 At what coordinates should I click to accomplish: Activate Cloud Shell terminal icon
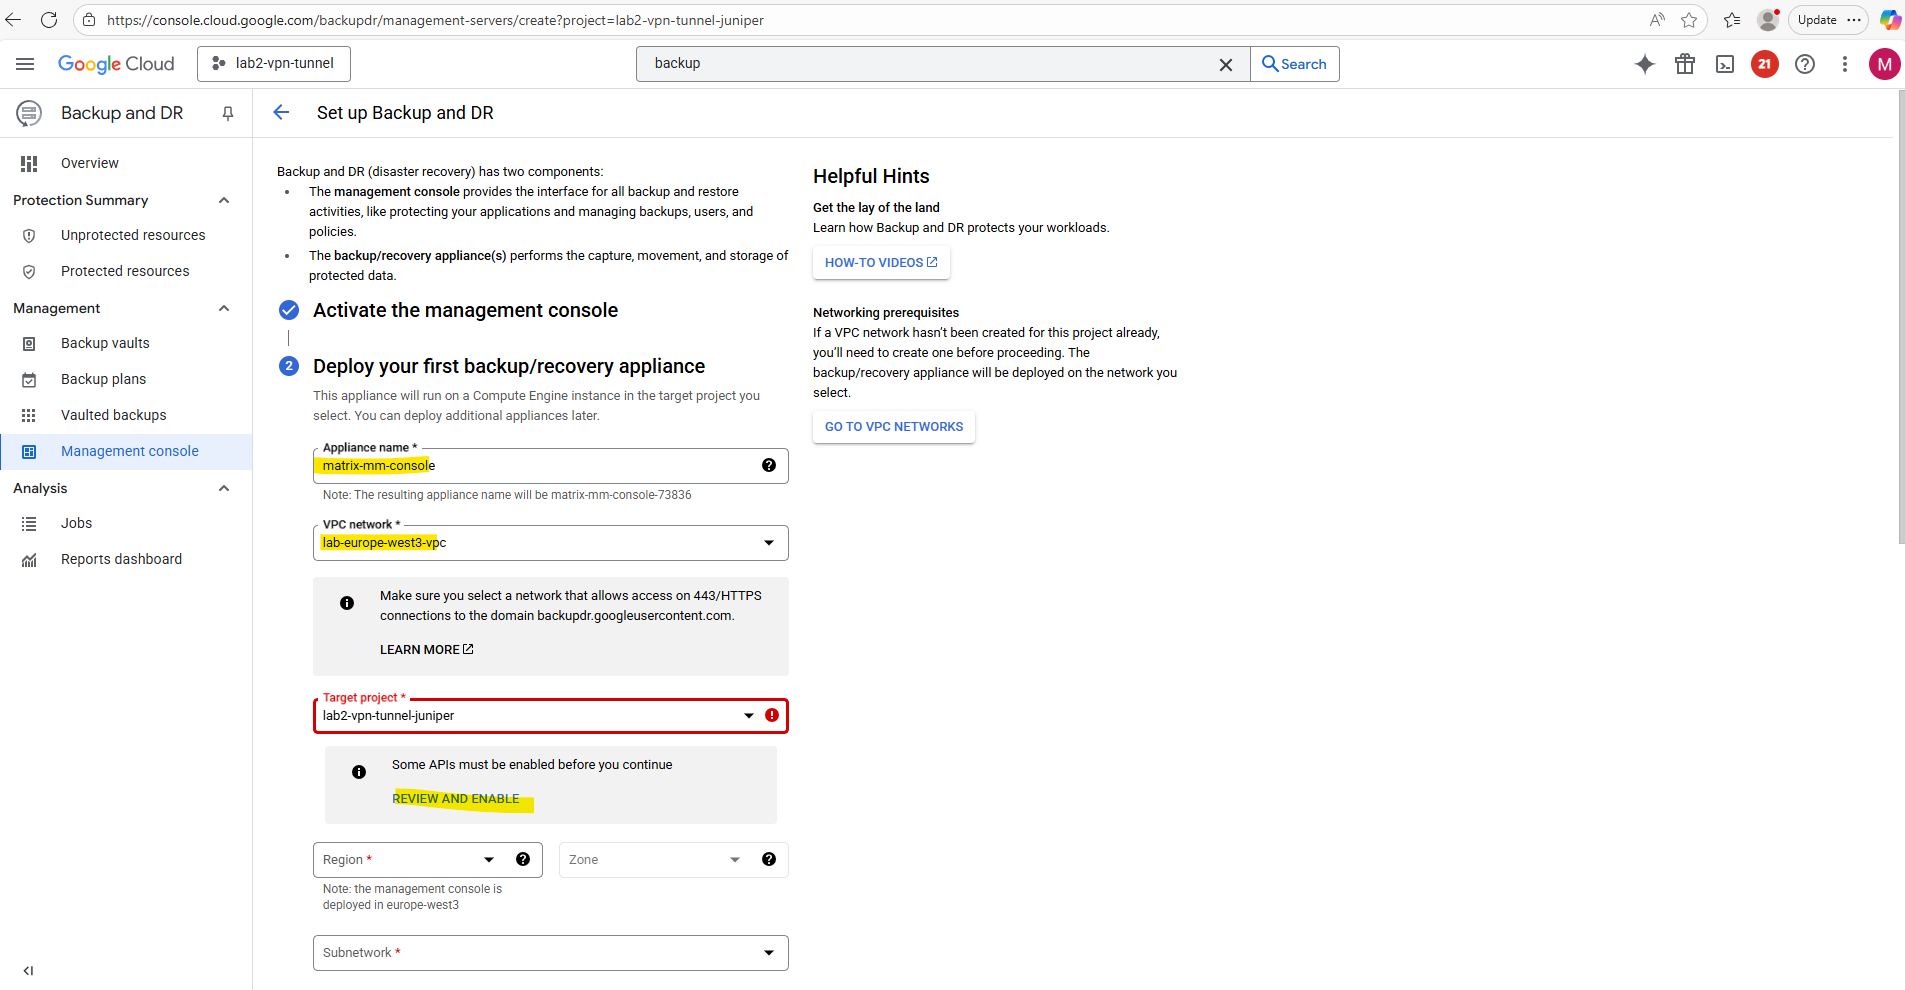tap(1725, 64)
